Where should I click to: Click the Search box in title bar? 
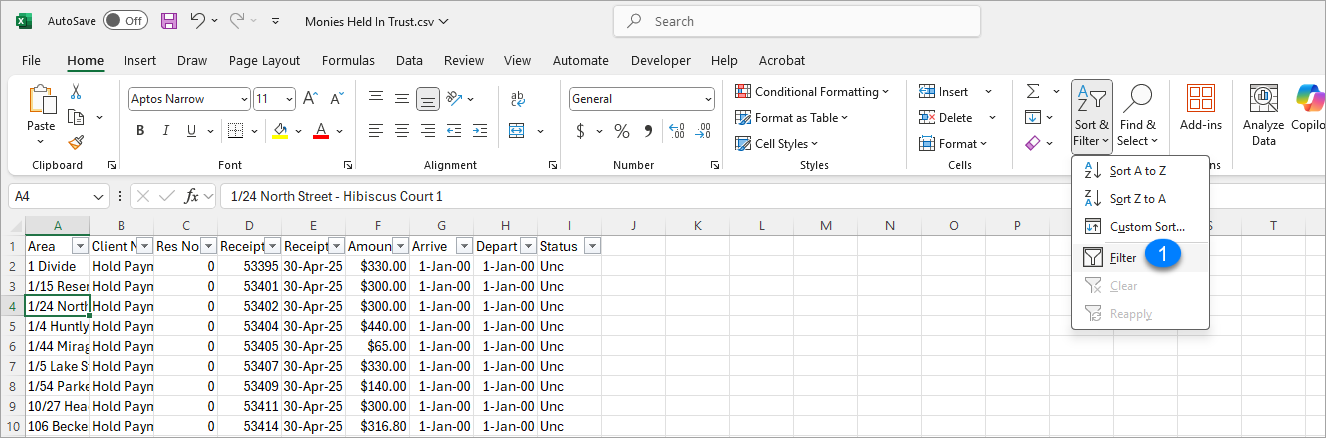coord(797,21)
